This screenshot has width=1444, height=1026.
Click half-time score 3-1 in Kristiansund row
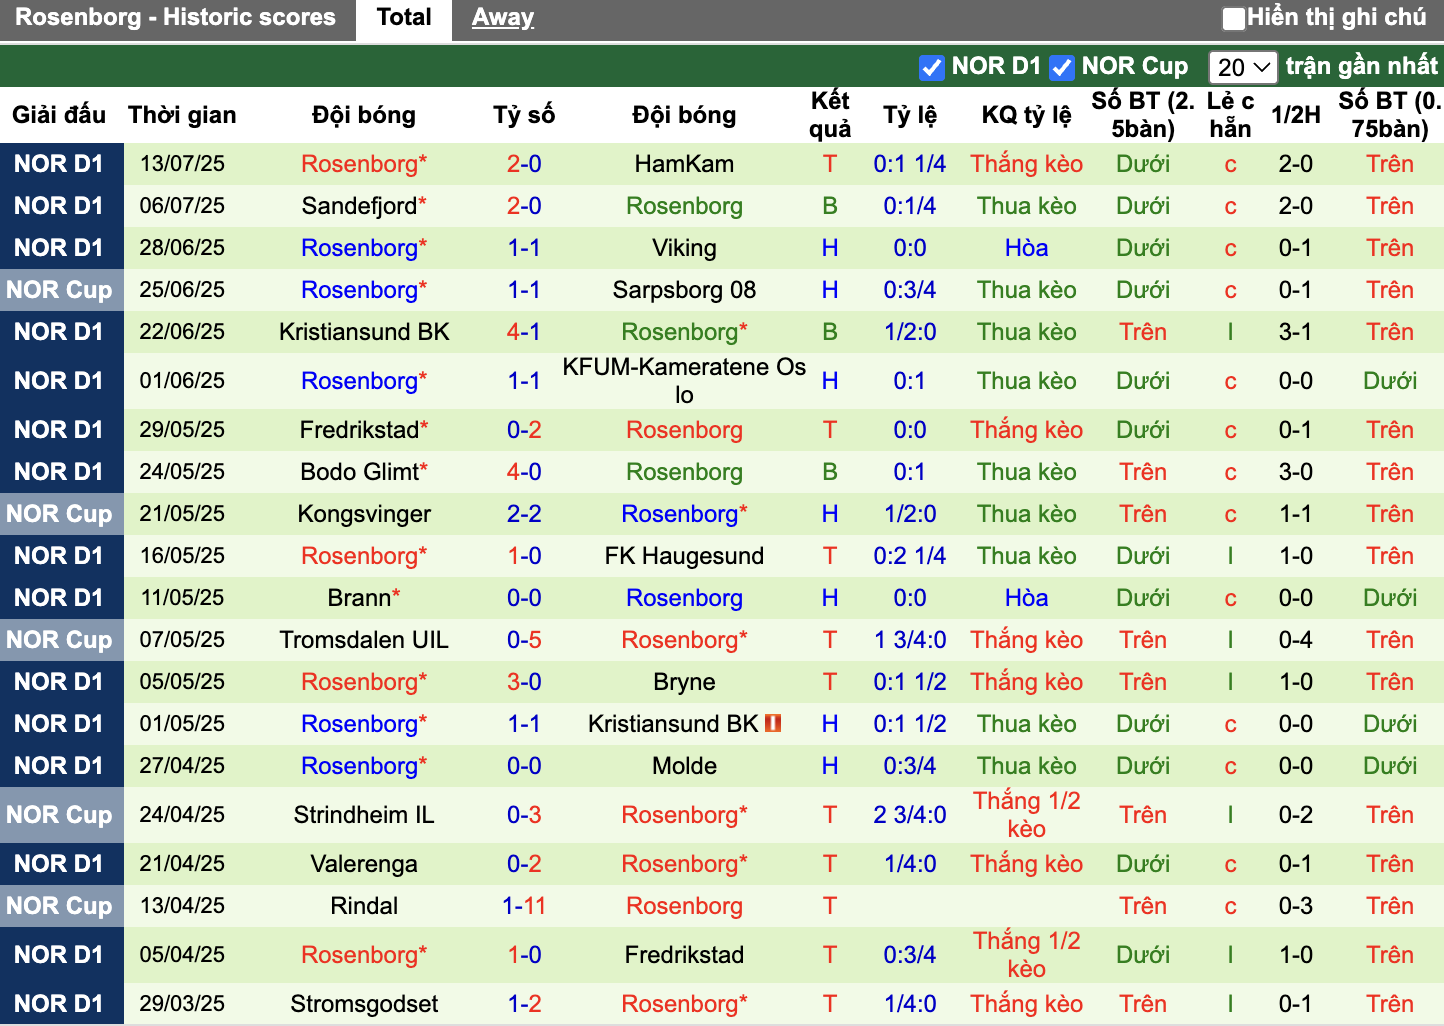click(x=1296, y=332)
